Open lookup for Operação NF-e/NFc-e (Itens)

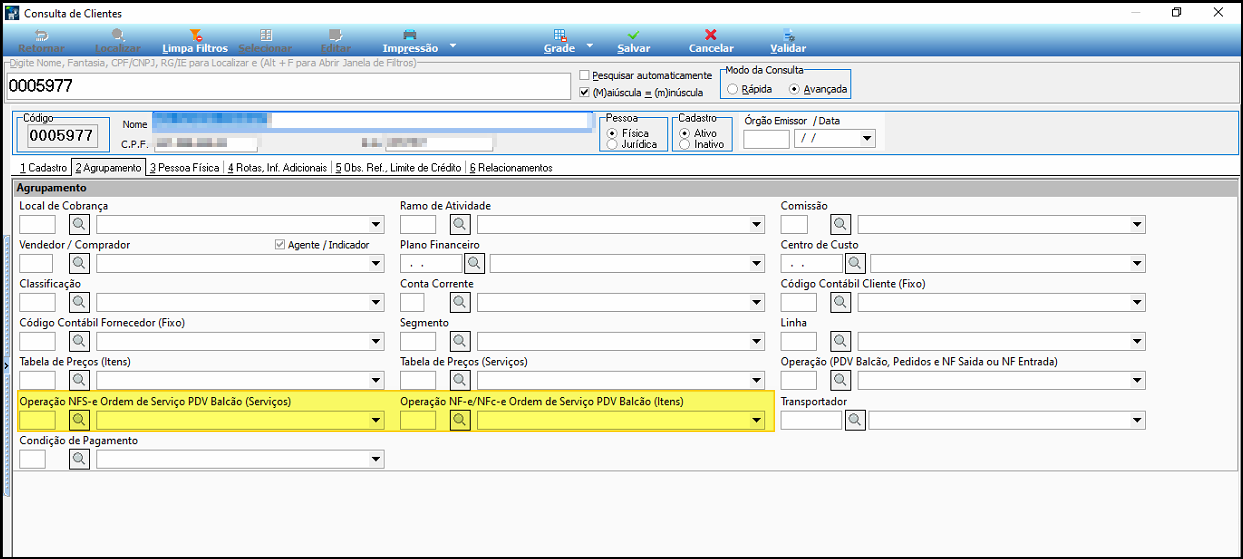tap(460, 420)
